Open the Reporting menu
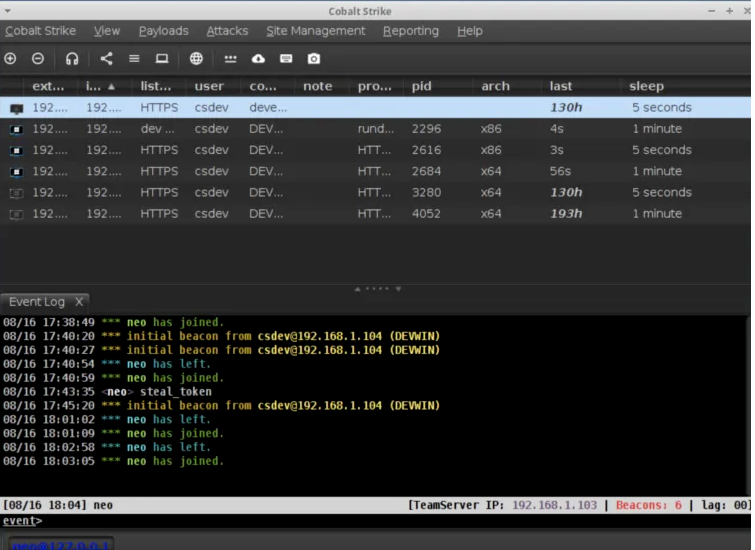This screenshot has width=755, height=550. click(411, 31)
